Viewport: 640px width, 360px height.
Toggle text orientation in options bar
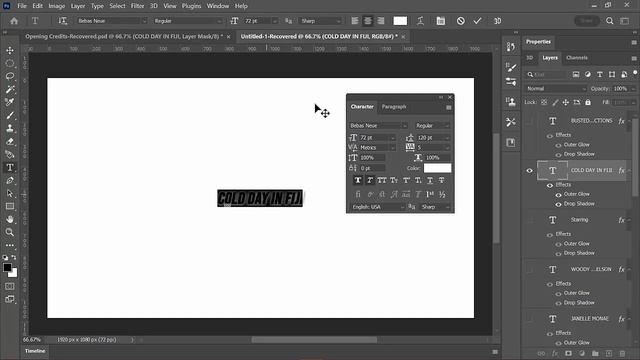(62, 21)
